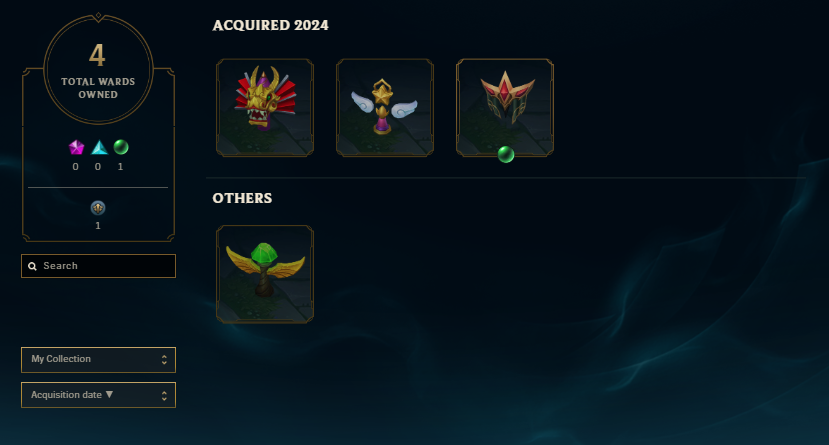Toggle descending arrow beside Acquisition date

[x=109, y=394]
